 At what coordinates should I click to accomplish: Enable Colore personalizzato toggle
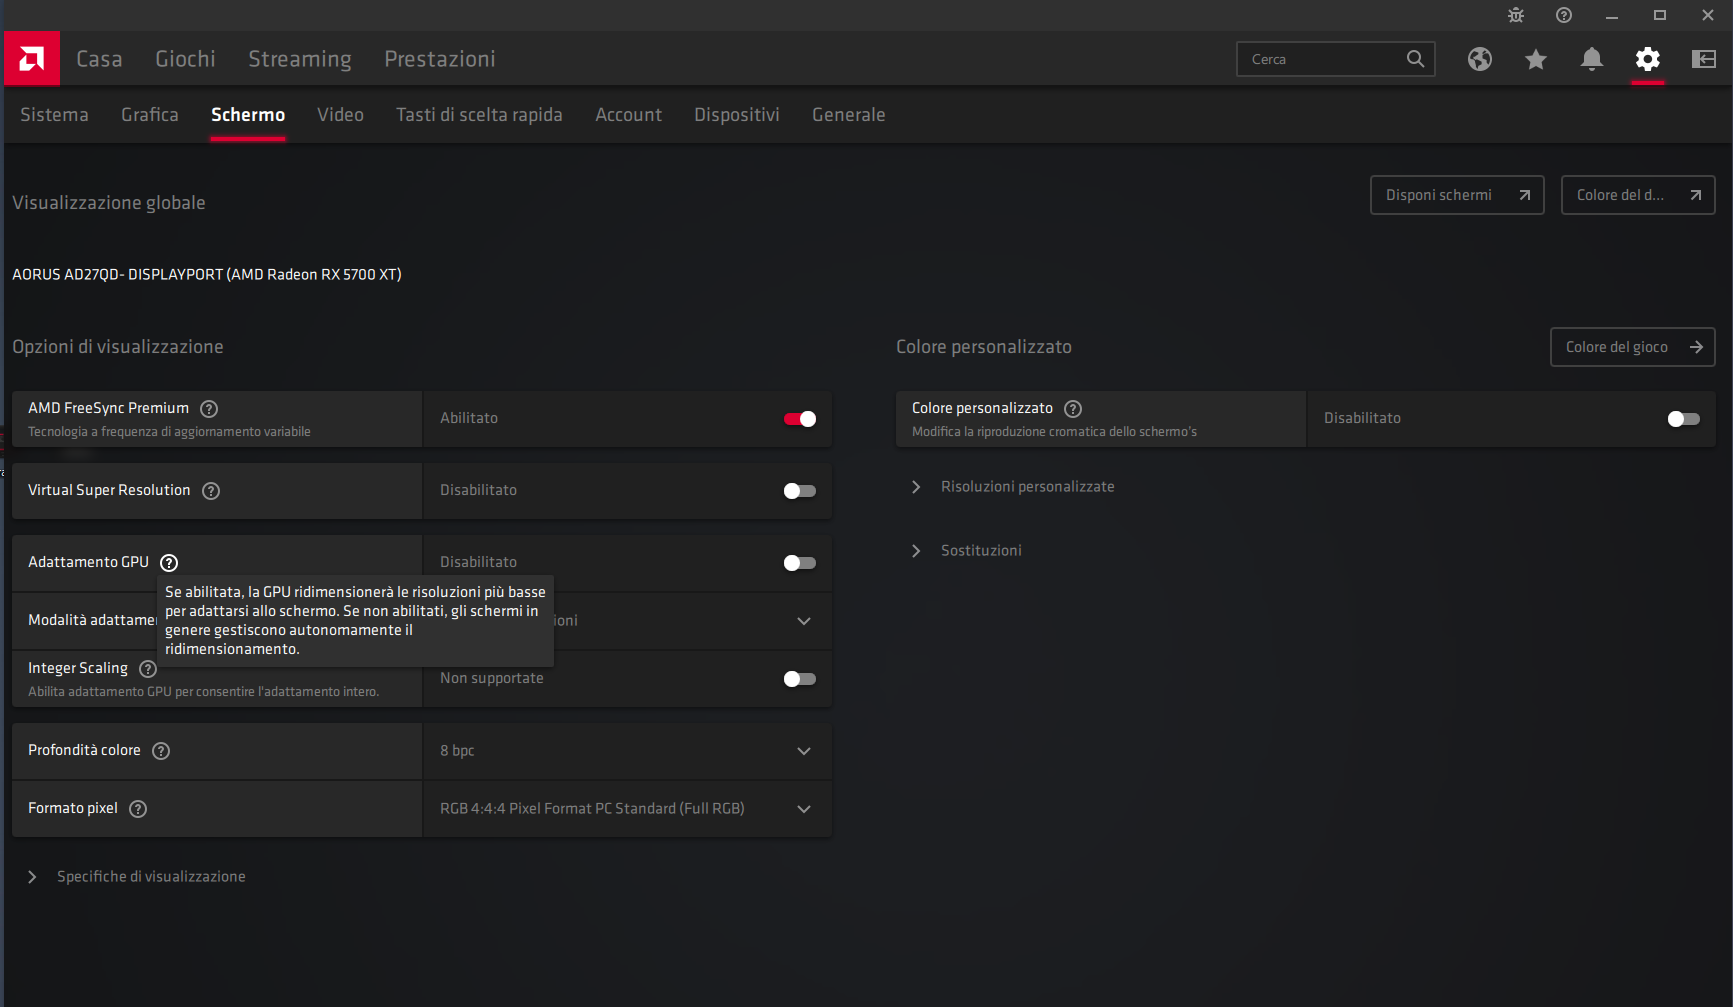(1684, 418)
